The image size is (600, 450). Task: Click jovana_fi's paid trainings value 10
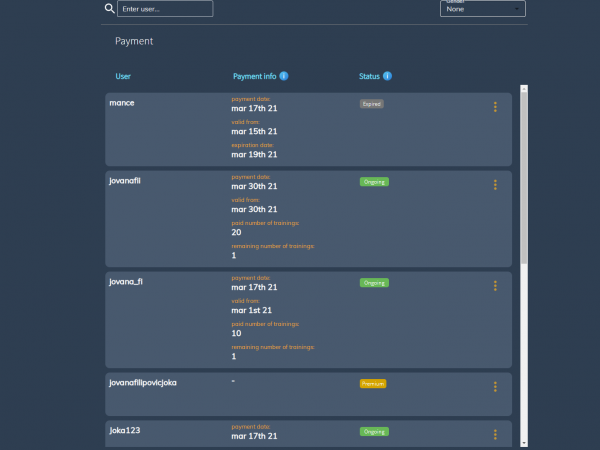click(236, 333)
